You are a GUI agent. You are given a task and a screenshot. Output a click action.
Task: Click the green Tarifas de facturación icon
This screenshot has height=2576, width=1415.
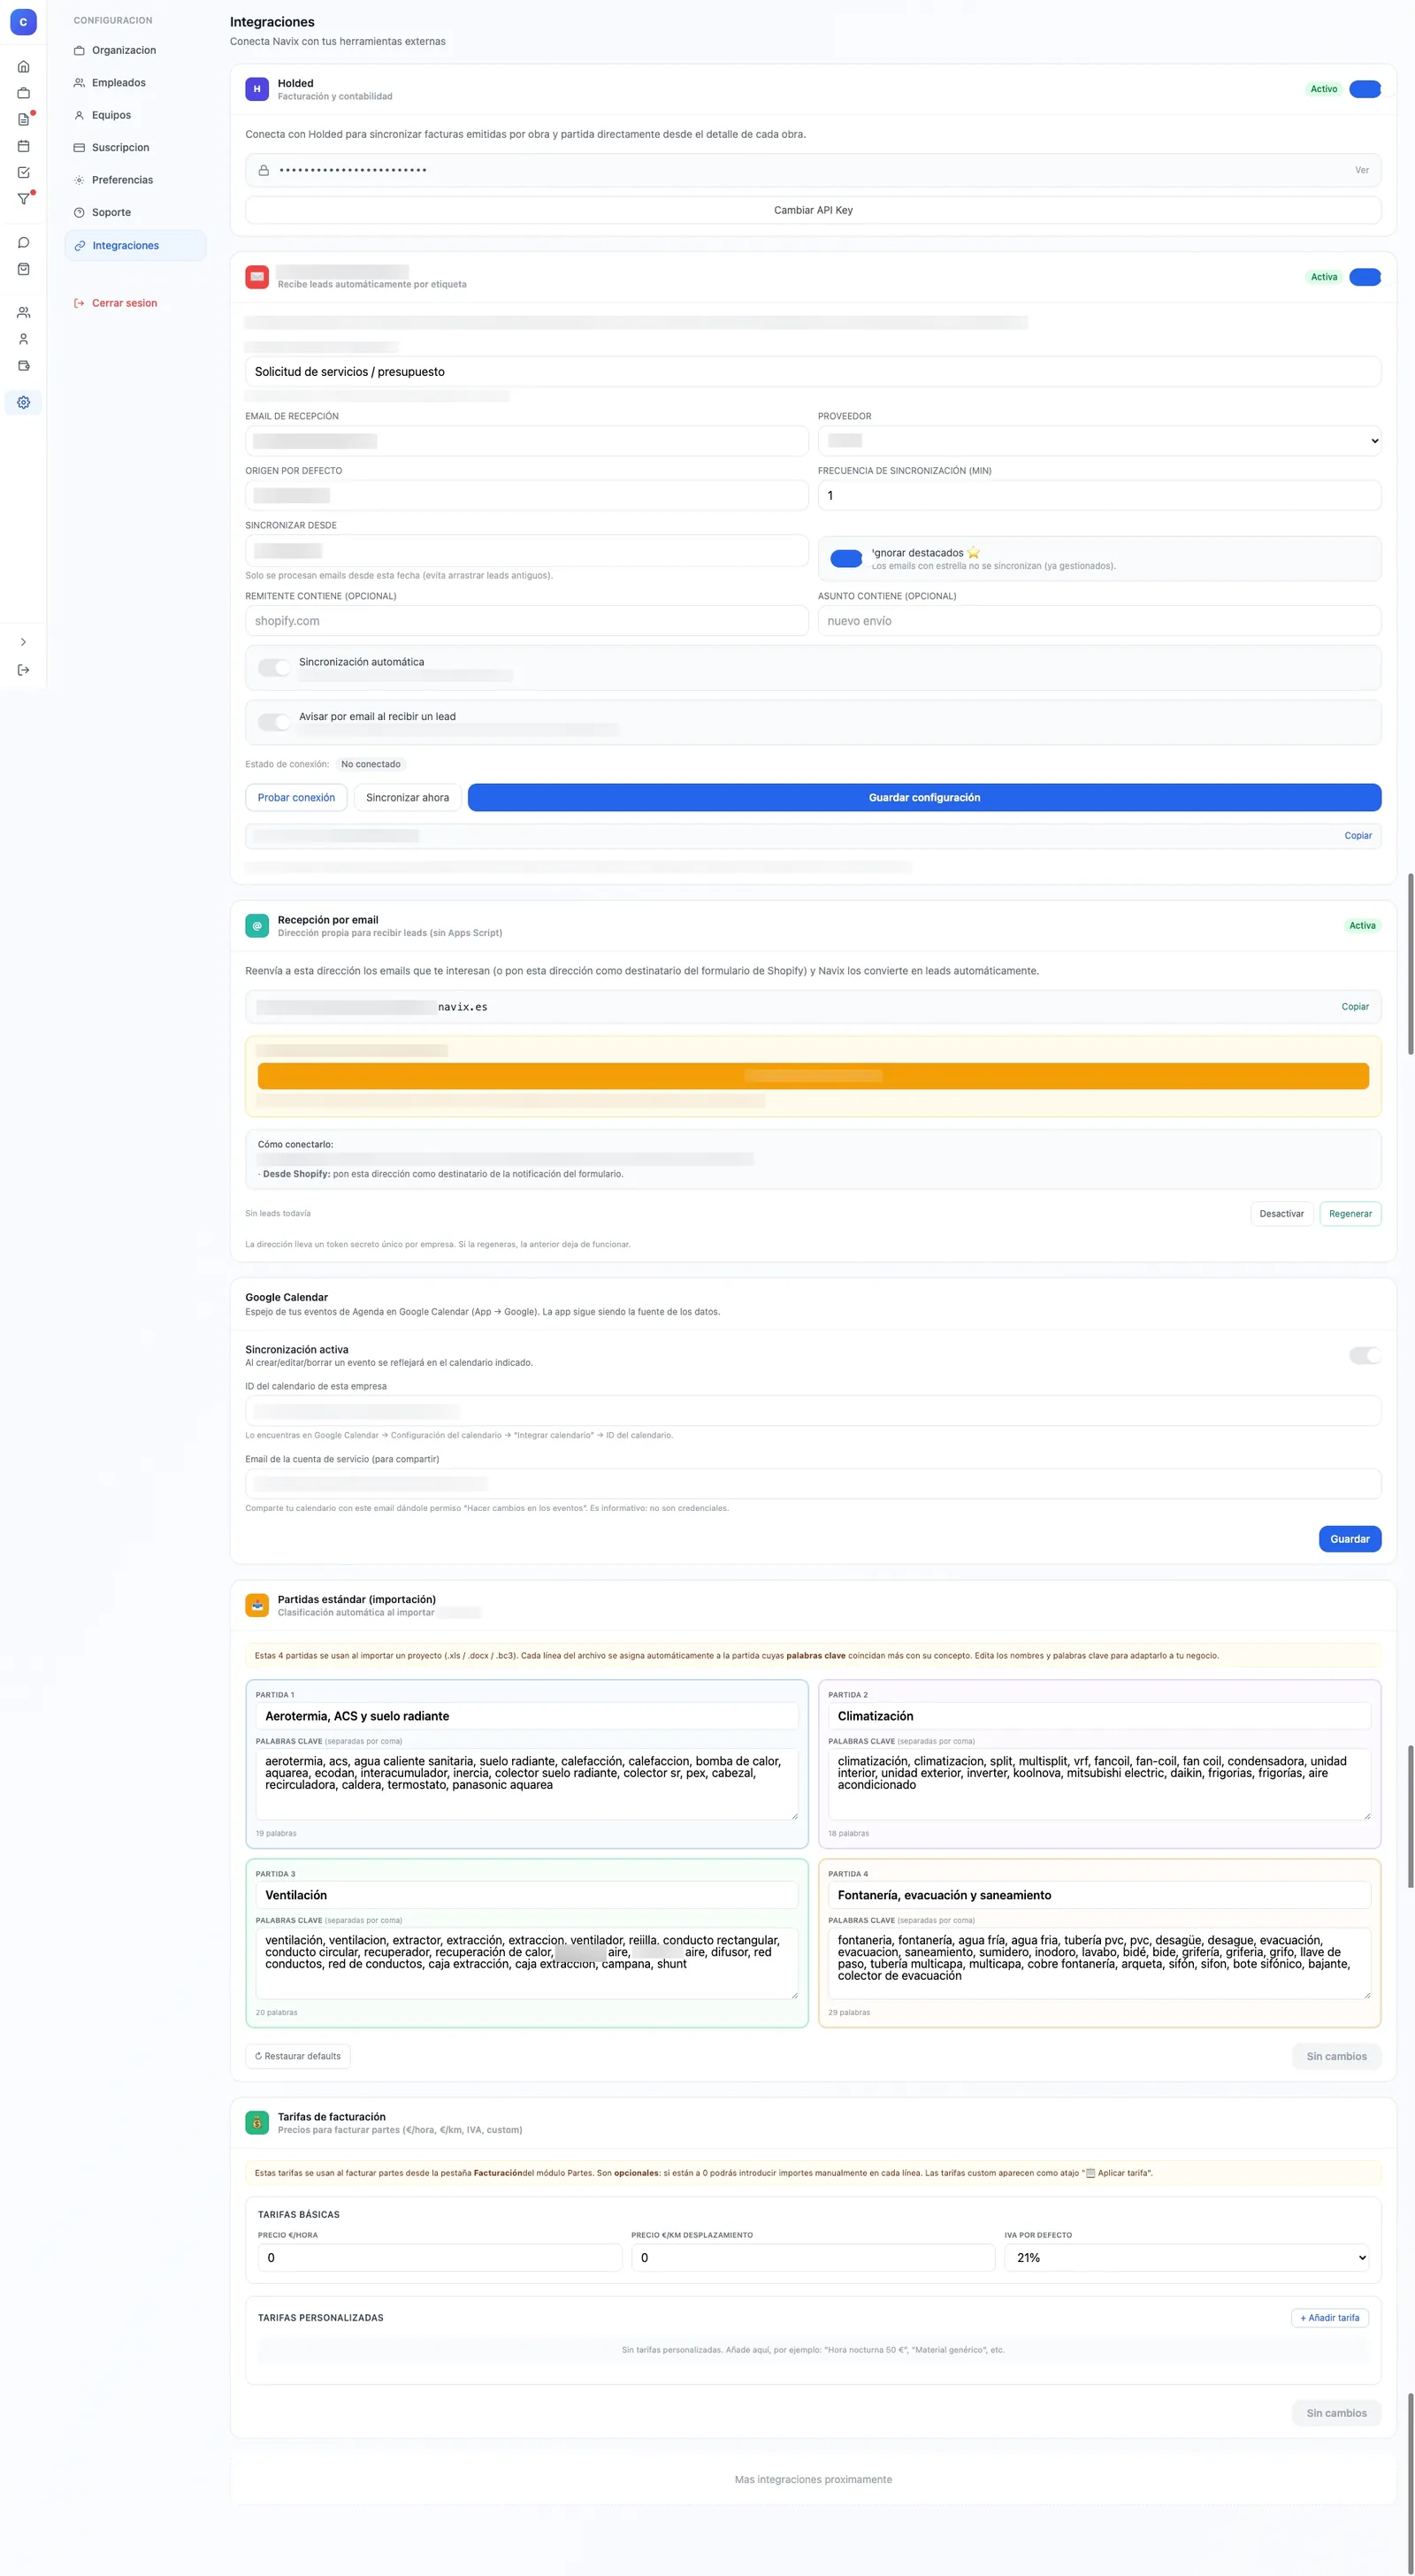pos(257,2122)
